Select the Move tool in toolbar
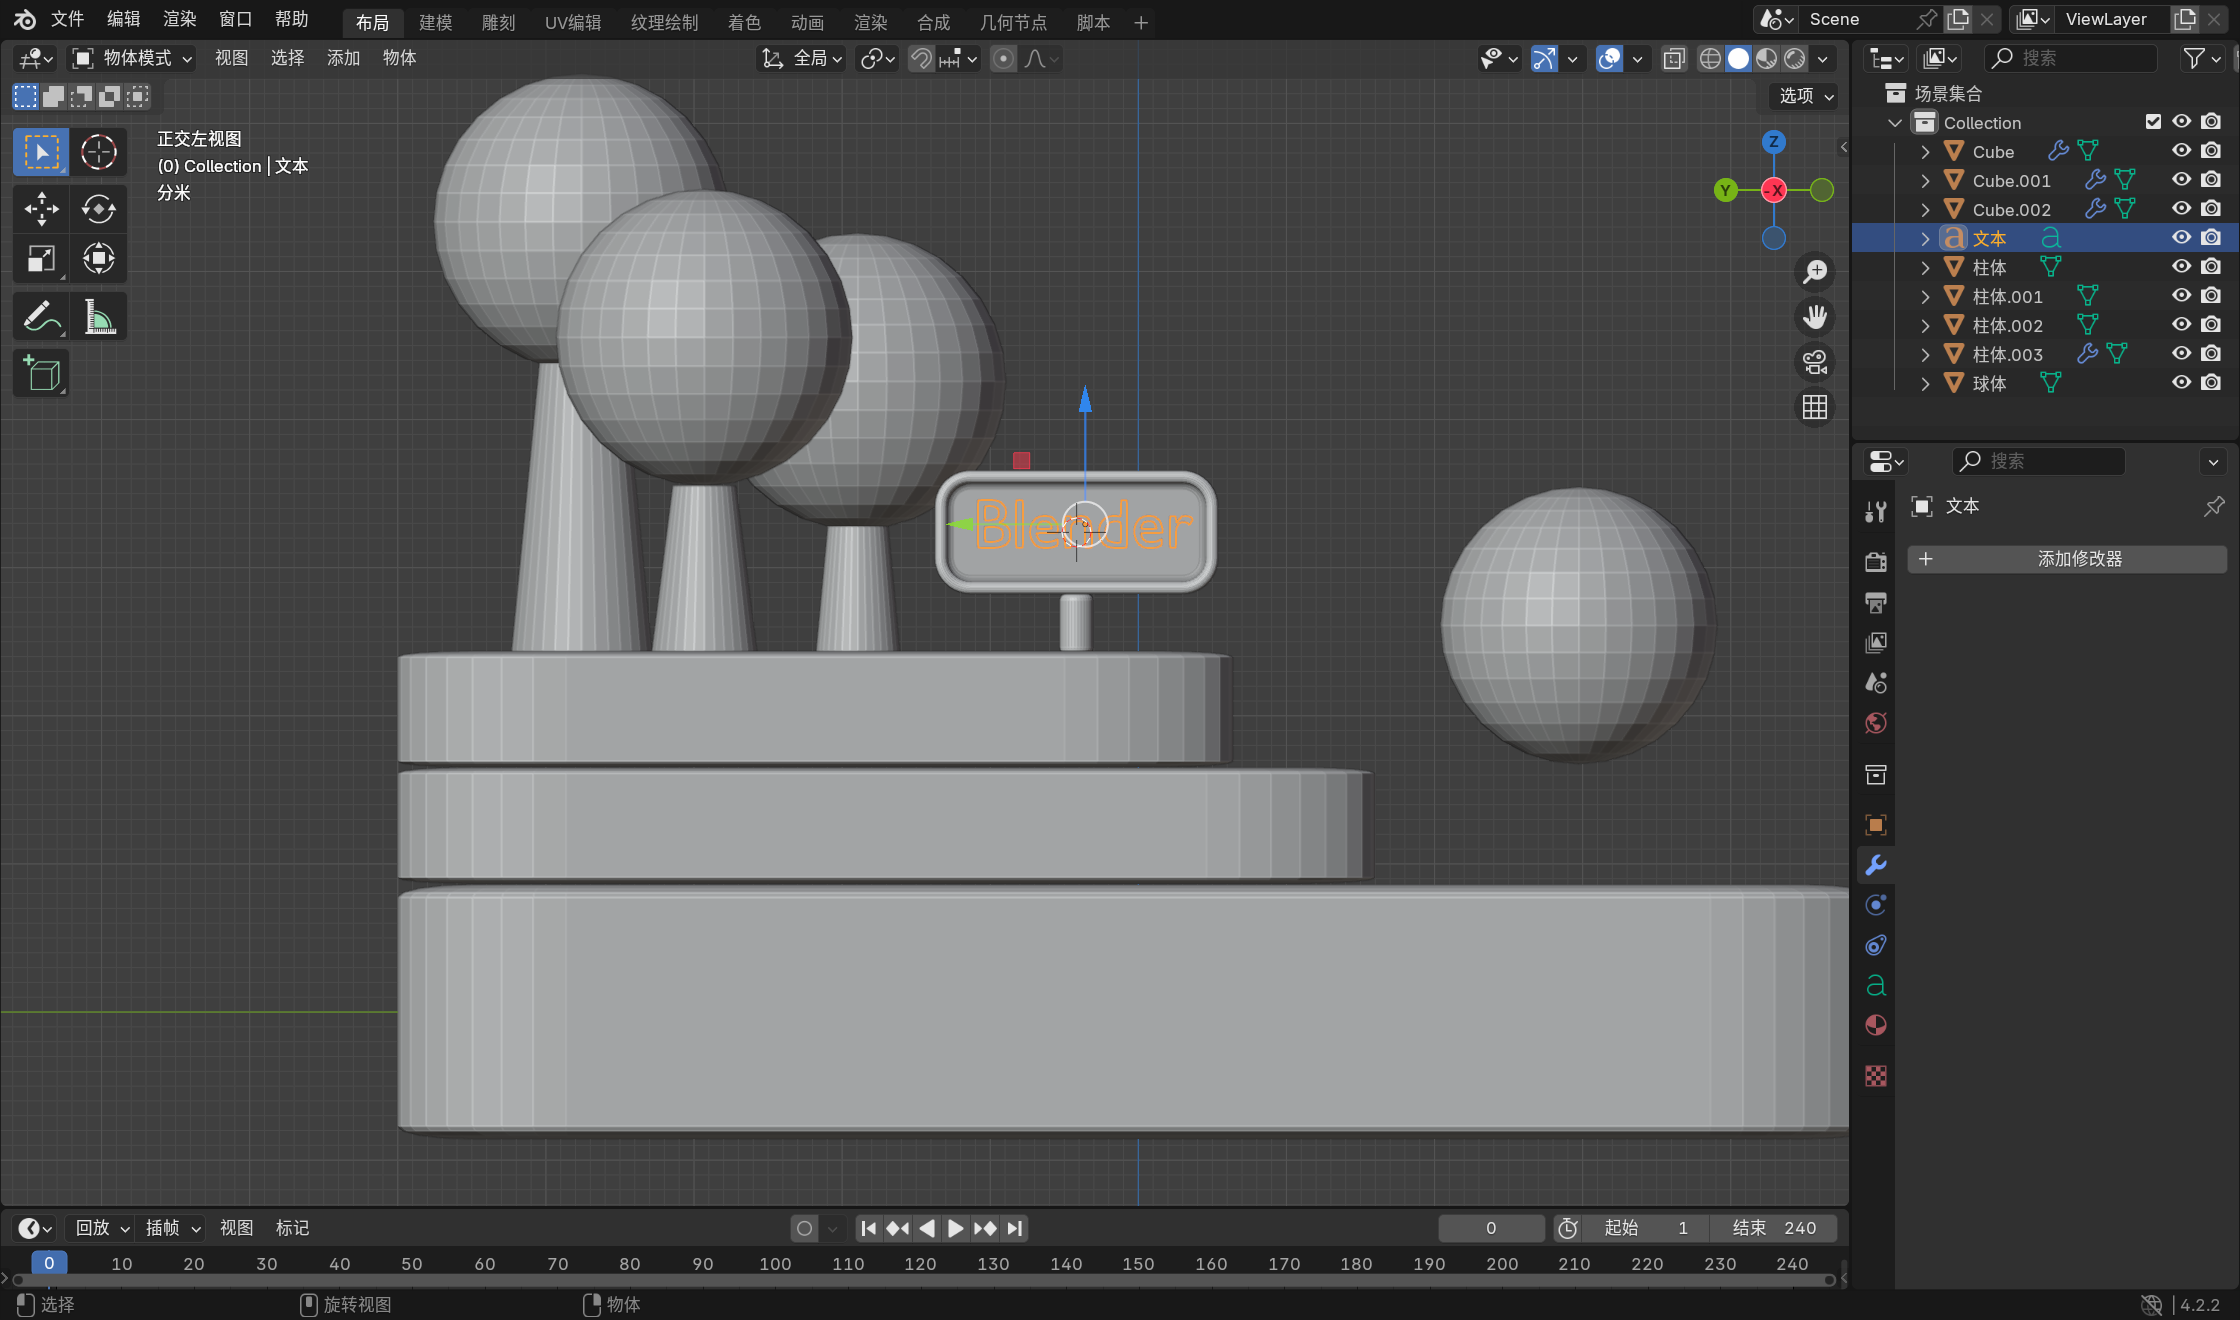 tap(41, 209)
